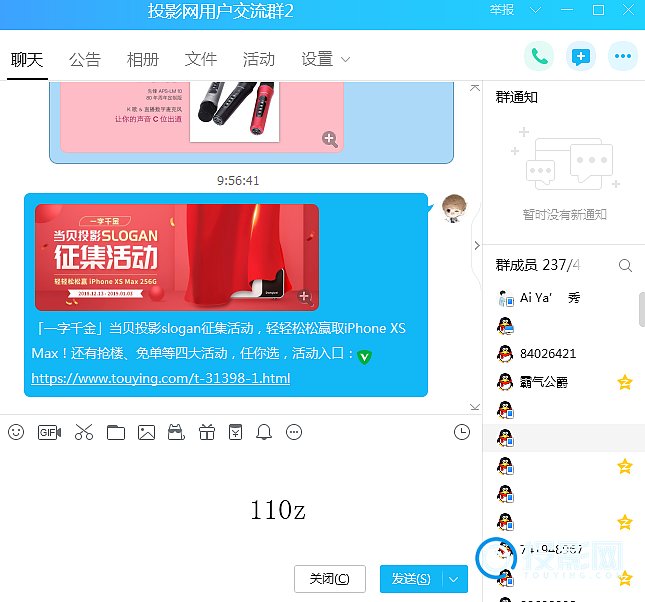645x602 pixels.
Task: Click the blue chat-plus icon
Action: point(580,56)
